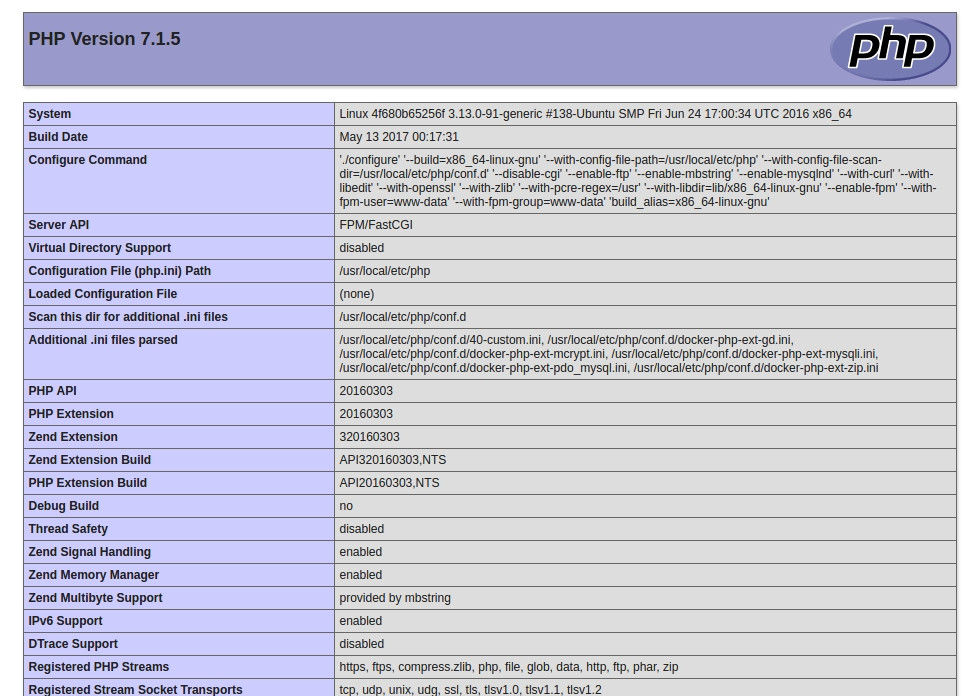Click the Additional .ini files parsed list
Image resolution: width=979 pixels, height=696 pixels.
(x=609, y=354)
